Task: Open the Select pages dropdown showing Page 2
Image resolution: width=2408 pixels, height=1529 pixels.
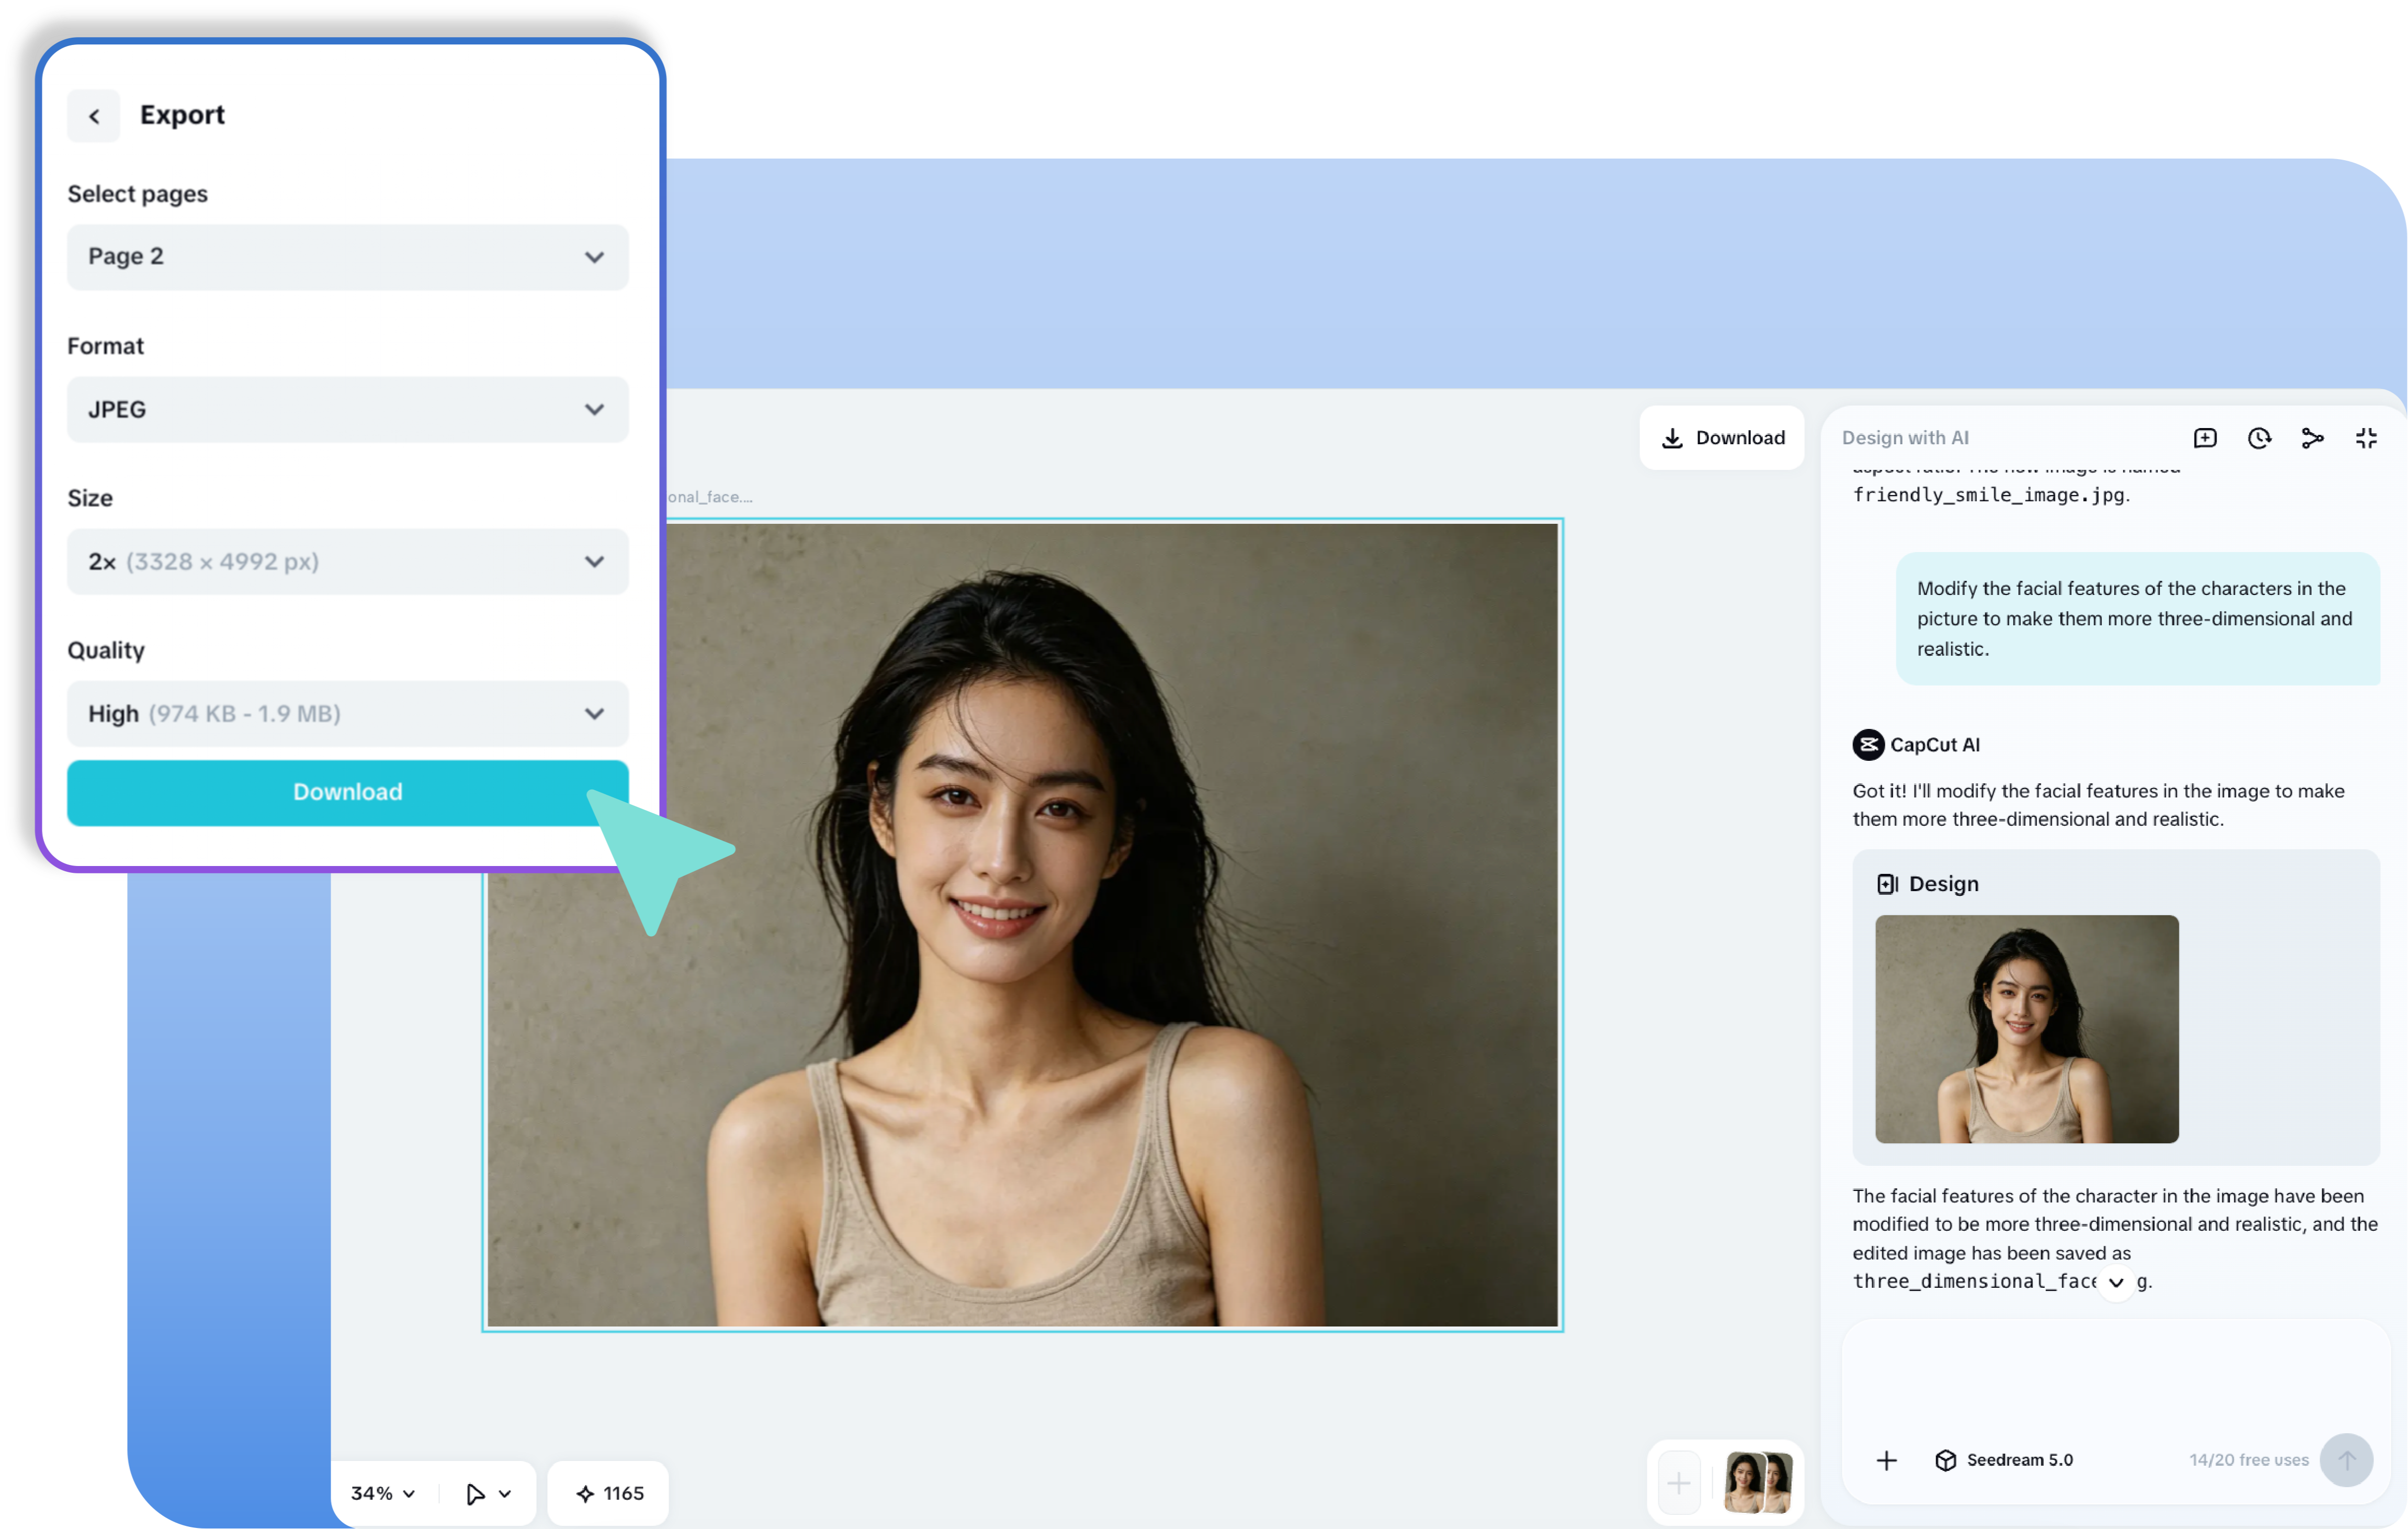Action: 347,257
